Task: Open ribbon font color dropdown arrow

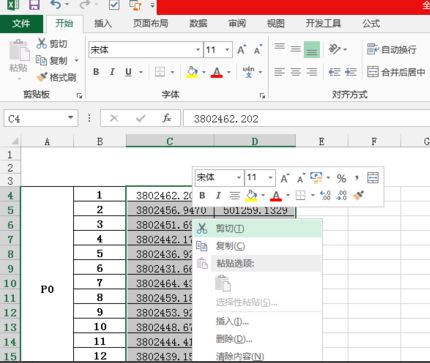Action: point(229,72)
